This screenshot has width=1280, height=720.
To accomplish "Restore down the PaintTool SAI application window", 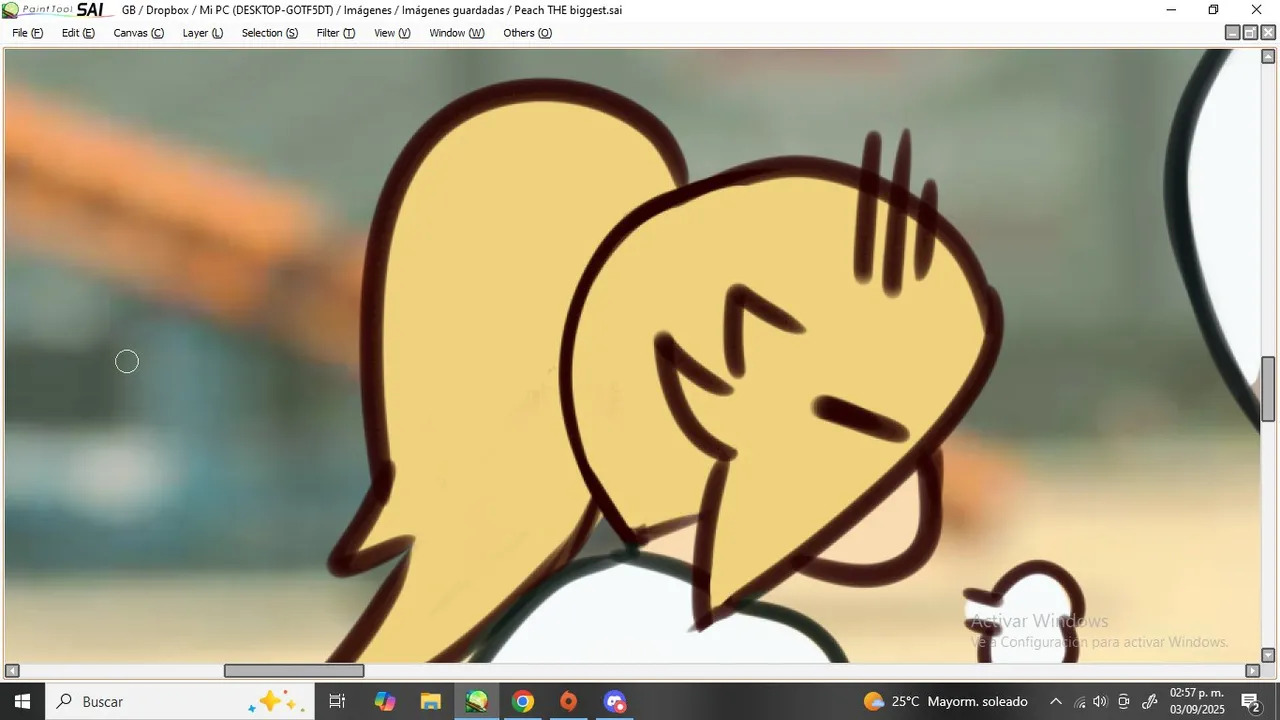I will (1213, 10).
